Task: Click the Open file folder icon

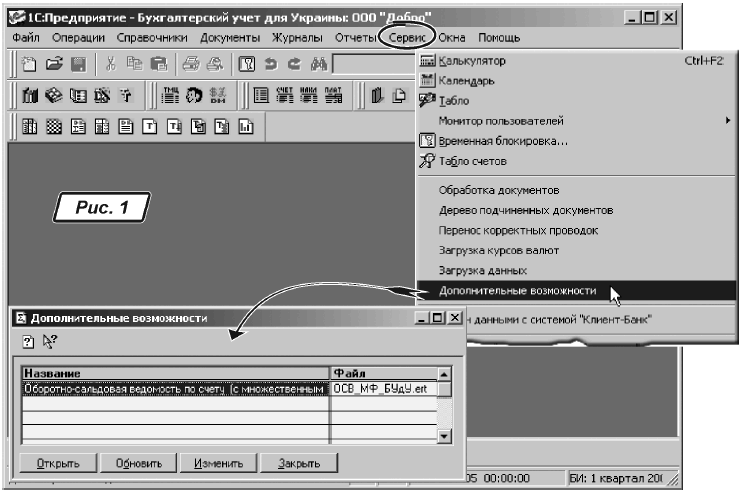Action: [x=52, y=65]
